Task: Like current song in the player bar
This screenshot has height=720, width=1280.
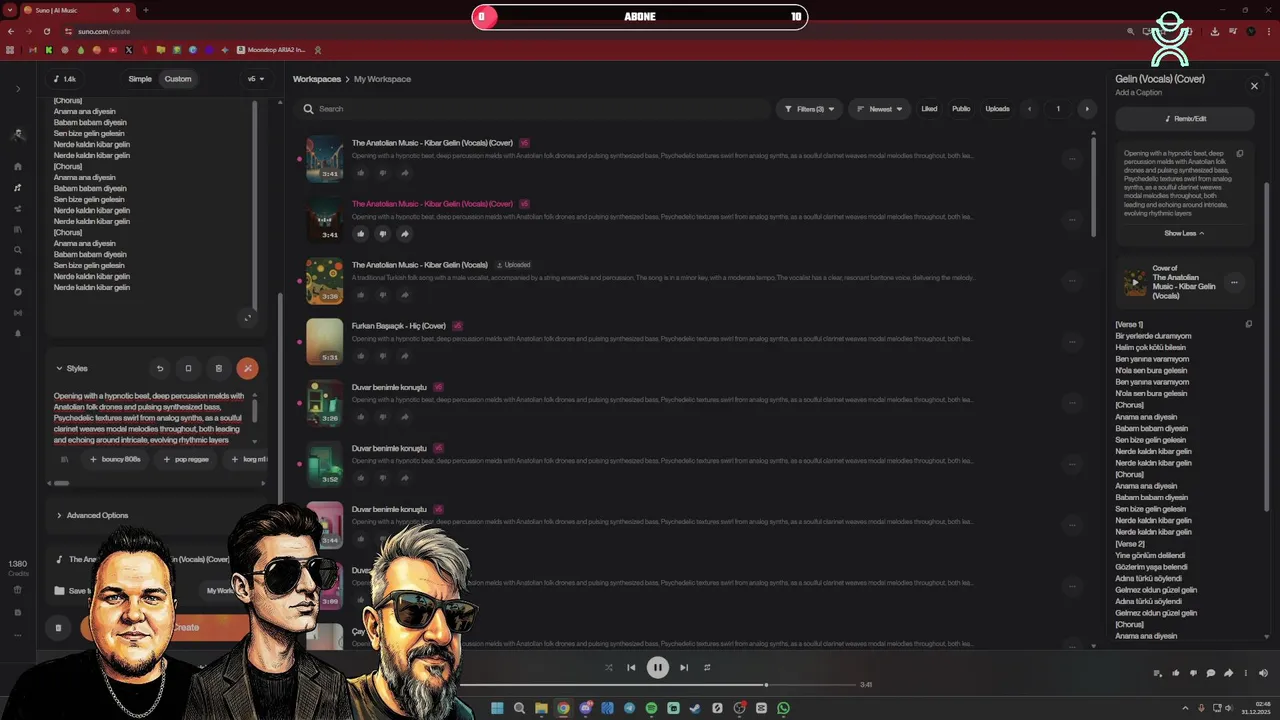Action: click(x=1176, y=673)
